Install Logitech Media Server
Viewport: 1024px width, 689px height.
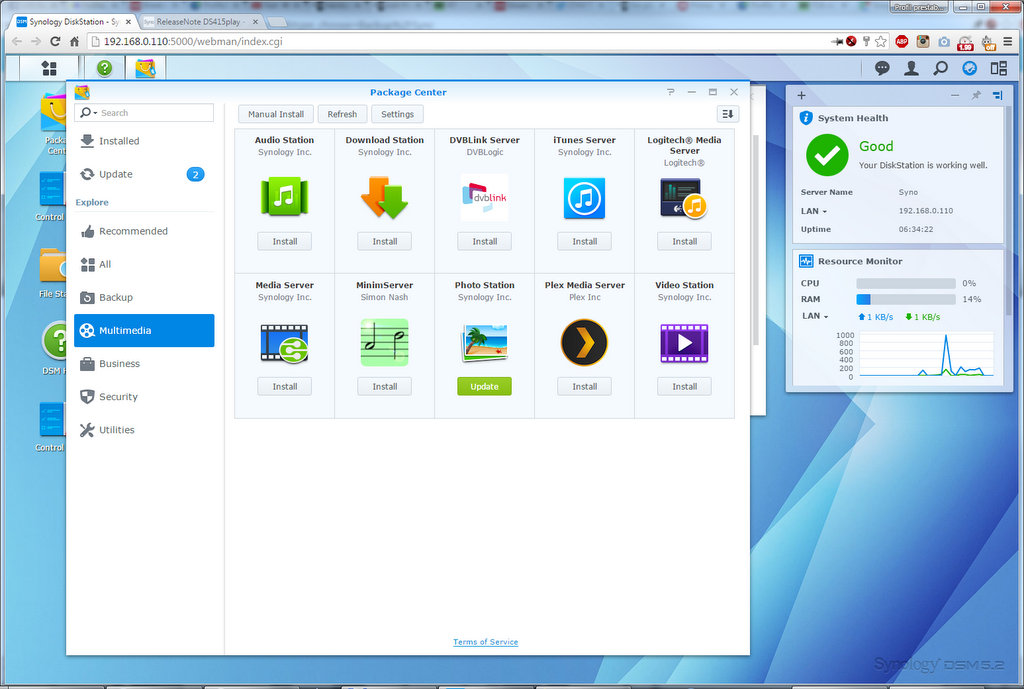[684, 242]
